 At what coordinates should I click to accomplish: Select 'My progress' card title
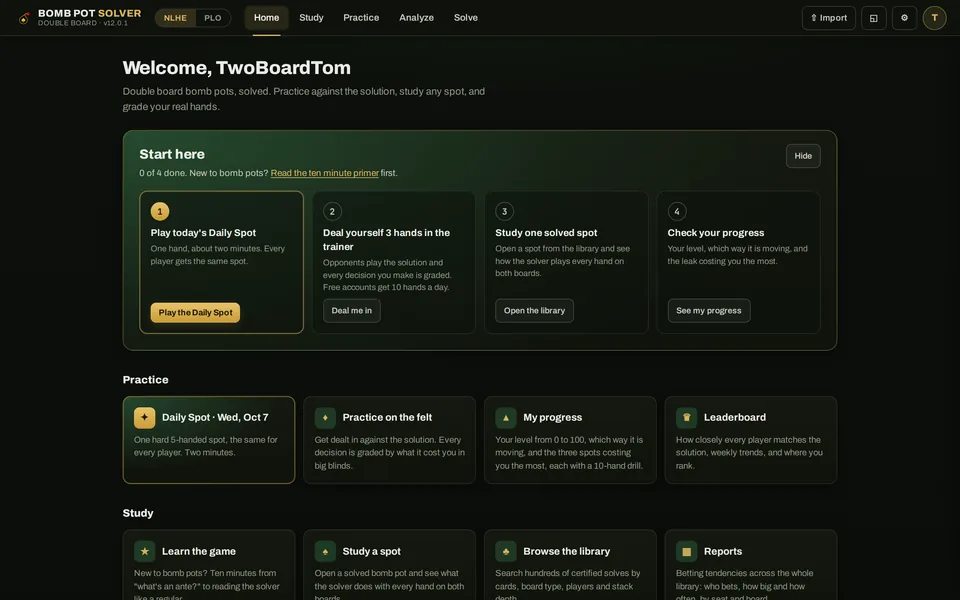pos(552,418)
